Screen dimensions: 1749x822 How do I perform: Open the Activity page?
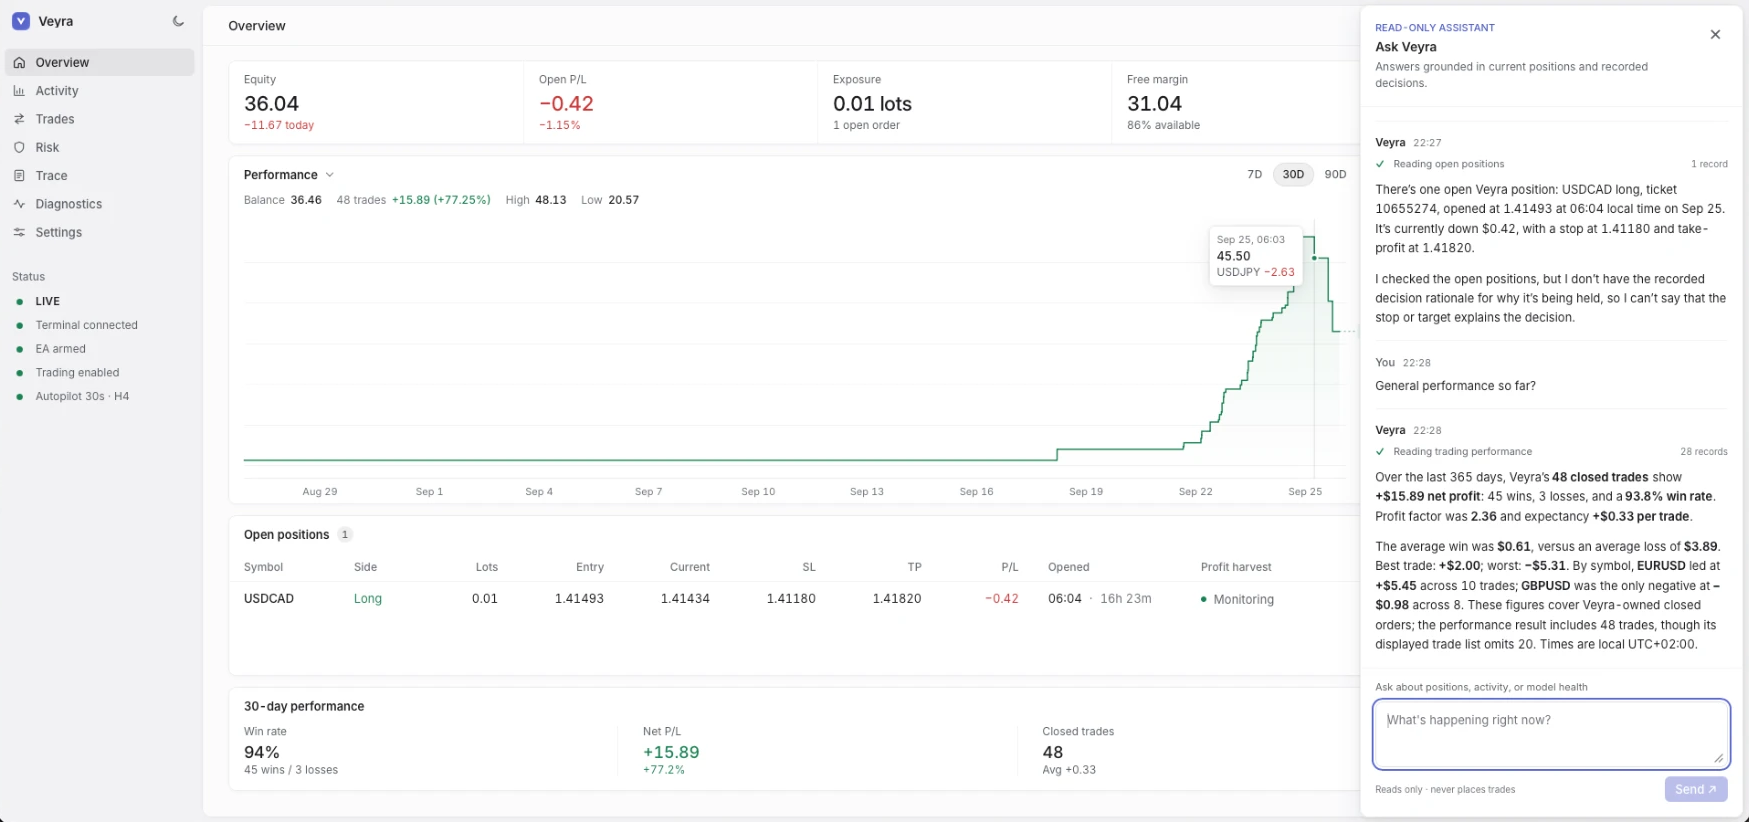(x=100, y=90)
